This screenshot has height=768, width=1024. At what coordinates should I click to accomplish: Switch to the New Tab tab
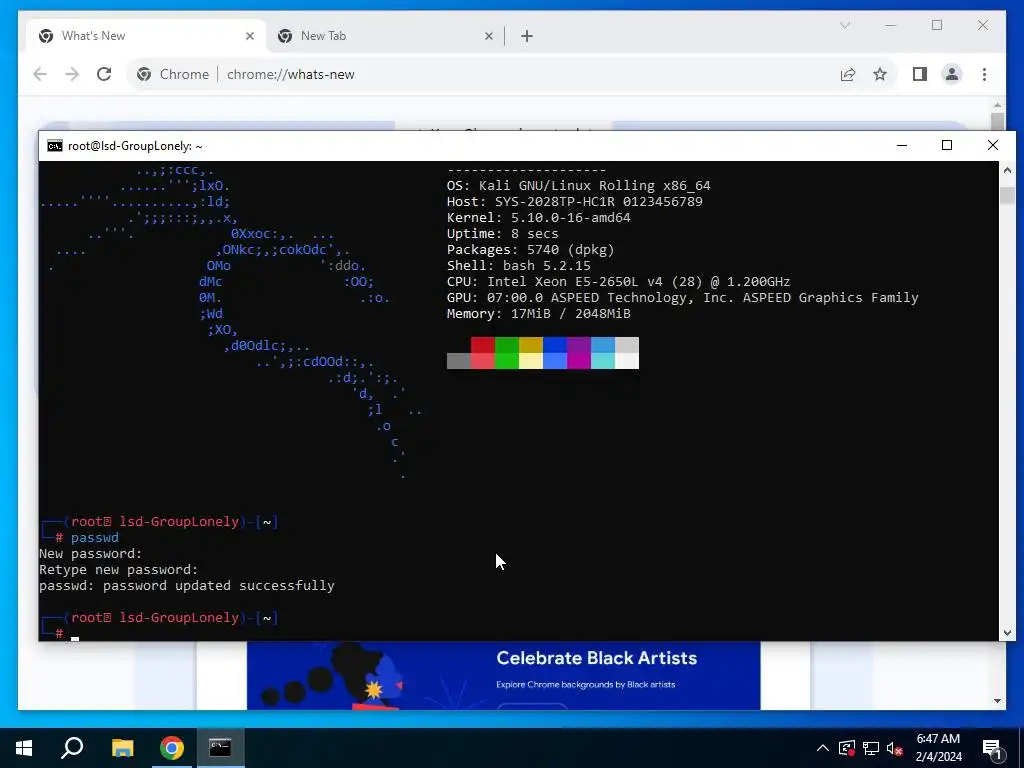(385, 36)
